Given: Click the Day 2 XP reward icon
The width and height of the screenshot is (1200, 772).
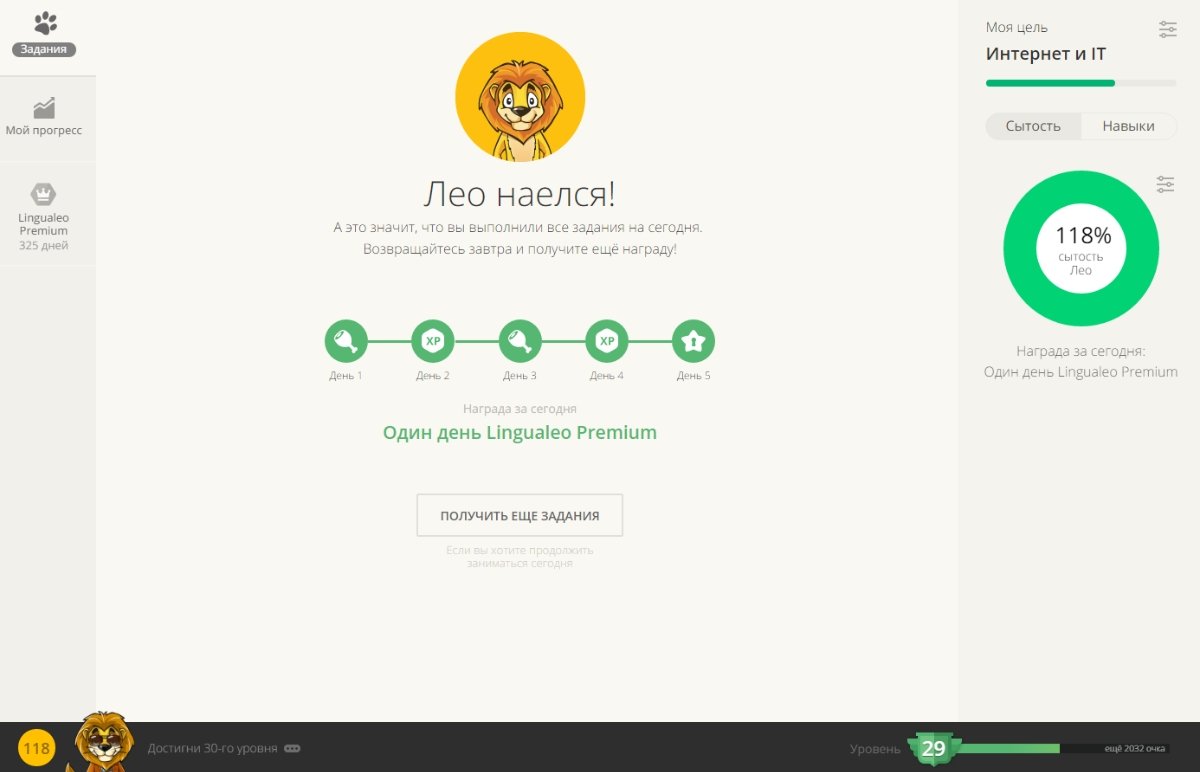Looking at the screenshot, I should 433,341.
